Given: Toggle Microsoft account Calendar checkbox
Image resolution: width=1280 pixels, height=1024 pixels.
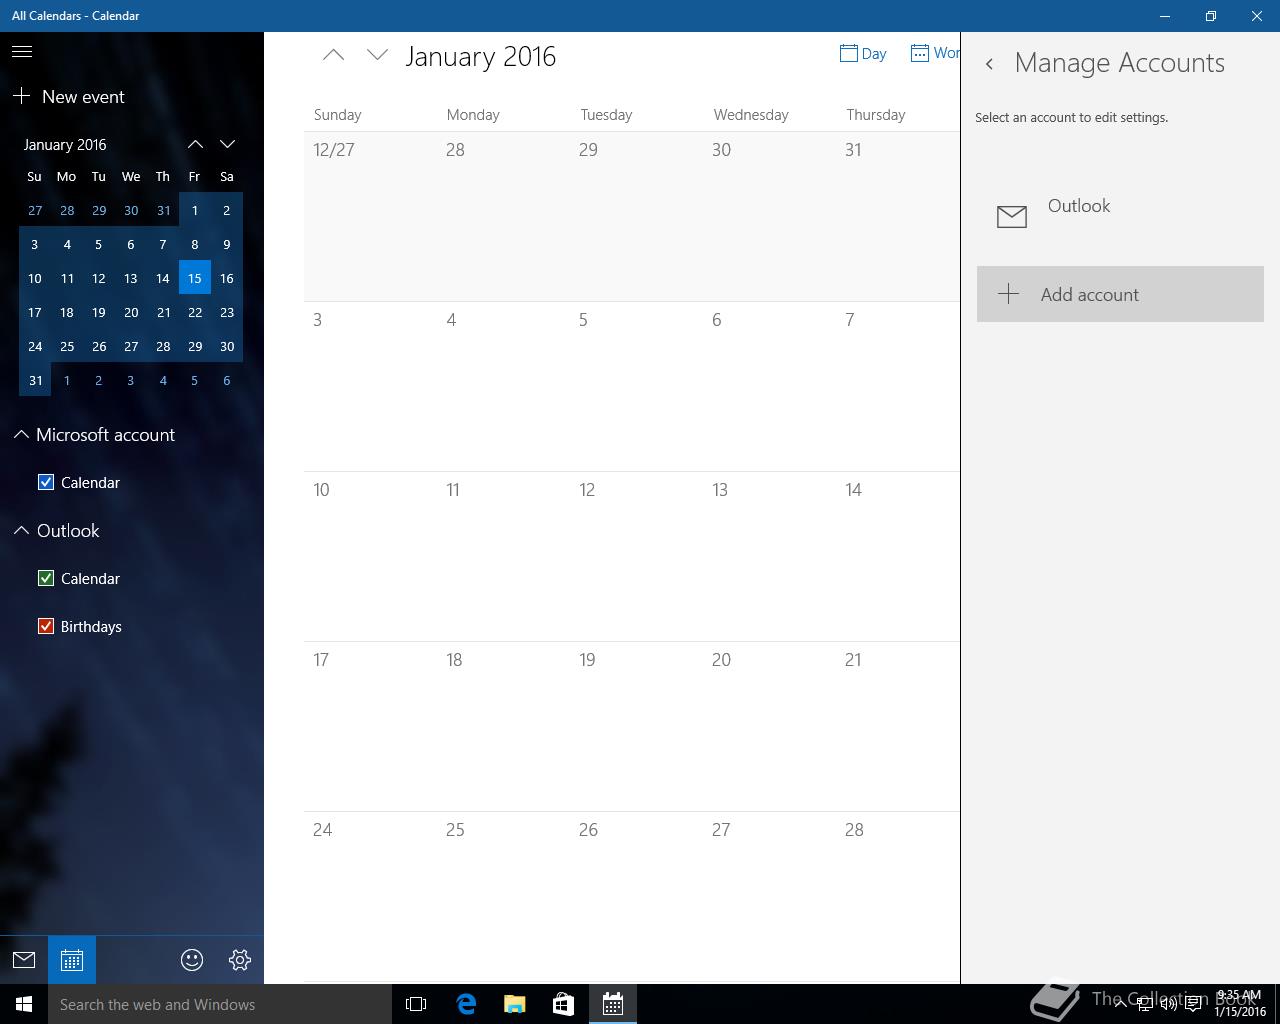Looking at the screenshot, I should (x=46, y=482).
